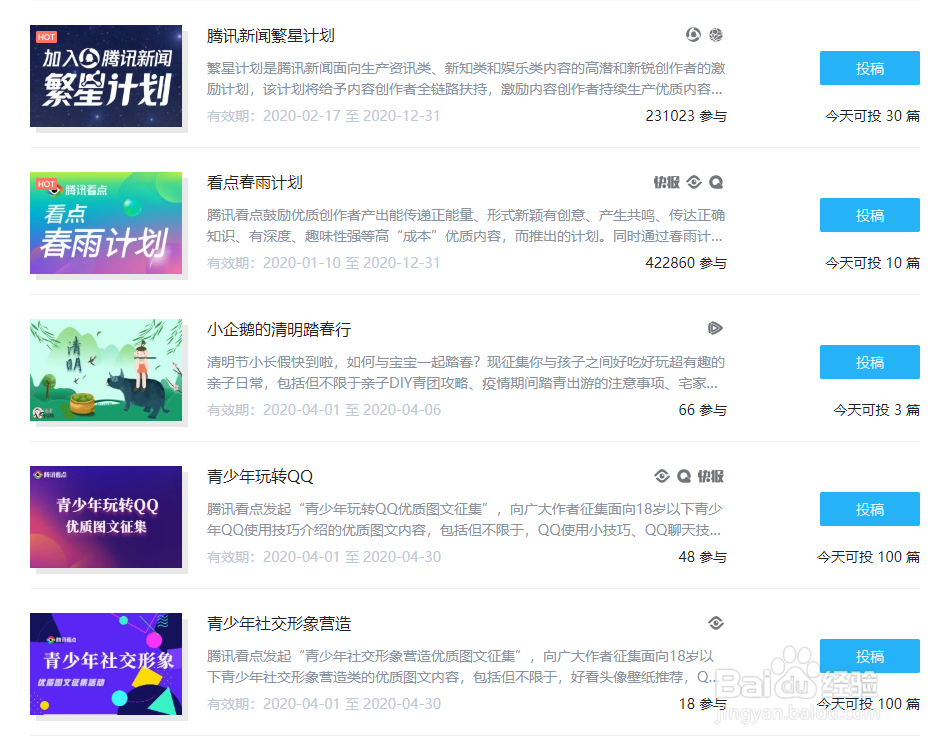Open the 清明 illustration thumbnail

[x=106, y=370]
